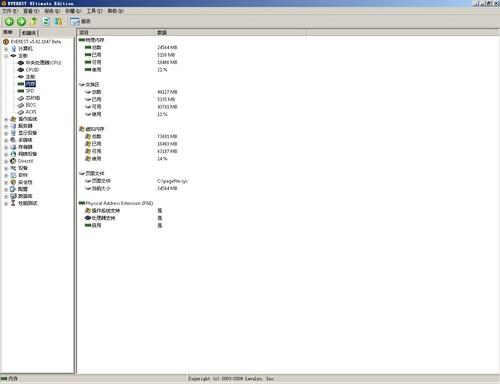The image size is (500, 384).
Task: Click the green Forward arrow toolbar button
Action: coord(21,22)
